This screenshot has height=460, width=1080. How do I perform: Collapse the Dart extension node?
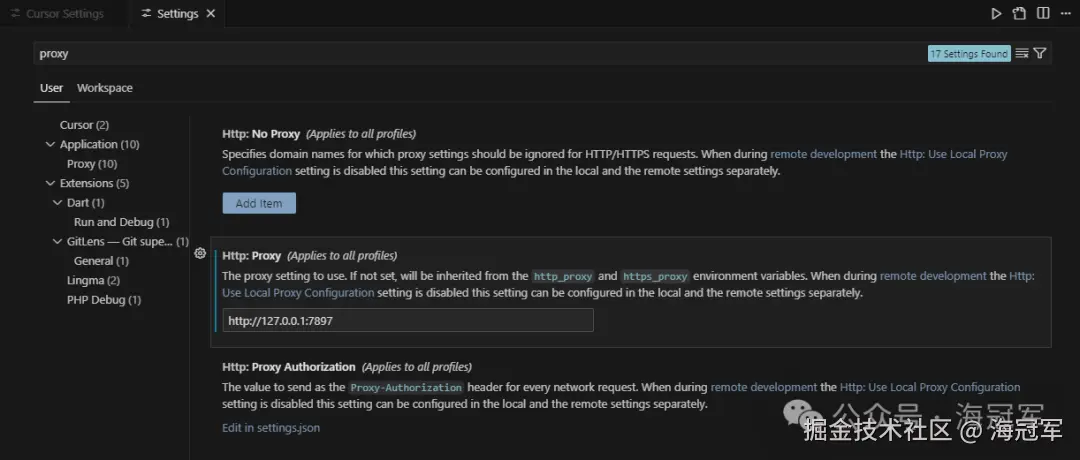[x=58, y=203]
